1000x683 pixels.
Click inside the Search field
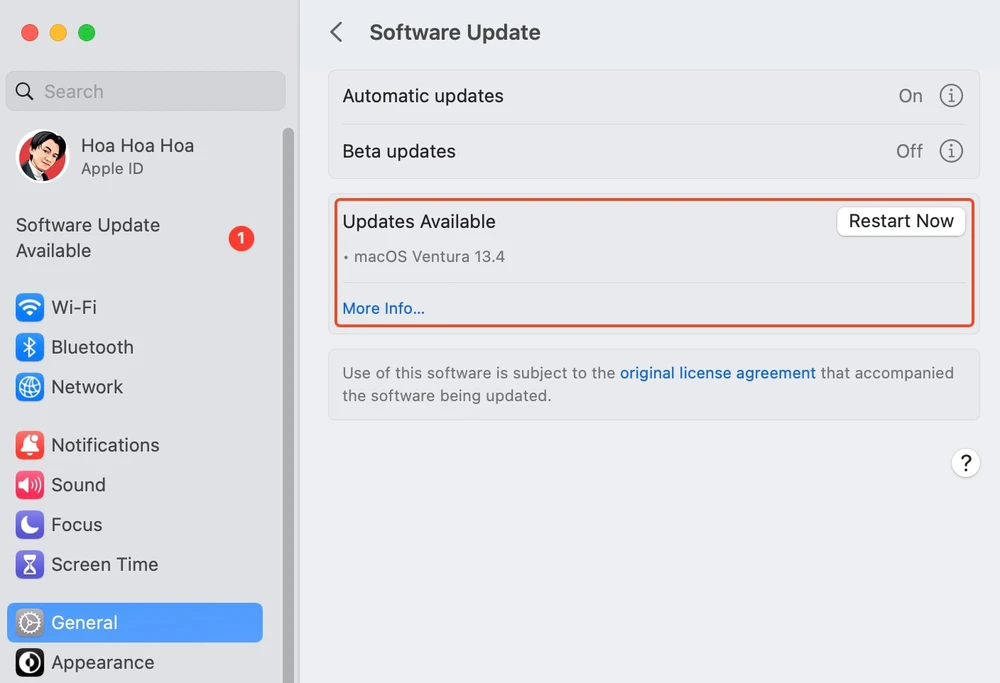[x=145, y=91]
